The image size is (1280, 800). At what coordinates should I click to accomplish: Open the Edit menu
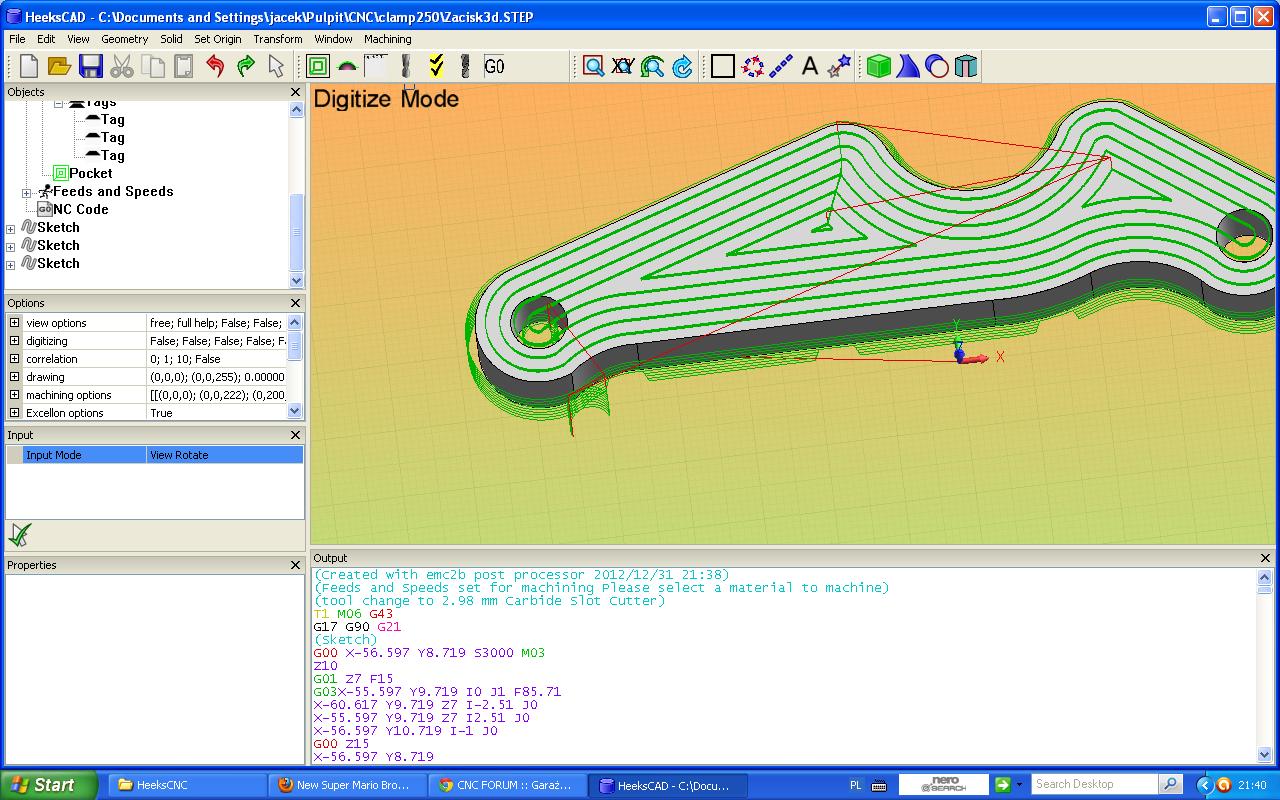(x=46, y=39)
